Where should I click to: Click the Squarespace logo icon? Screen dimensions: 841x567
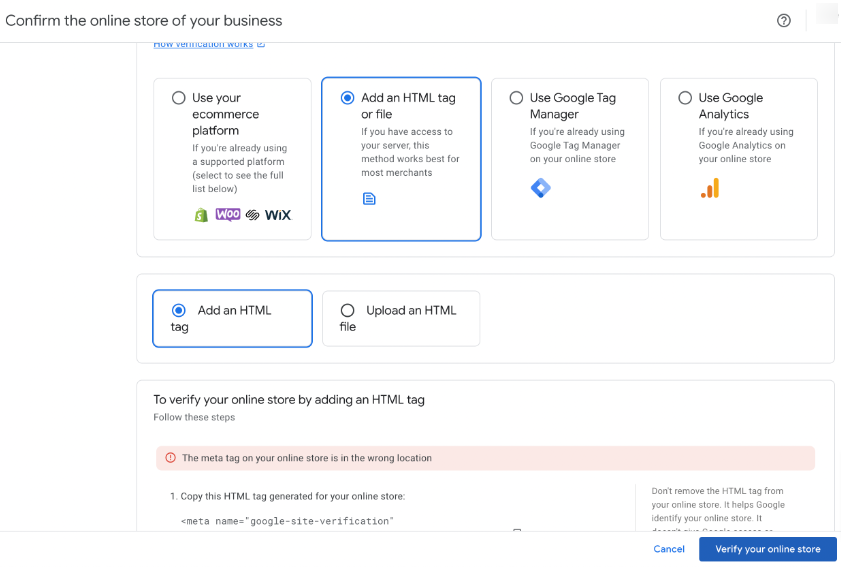[x=253, y=215]
